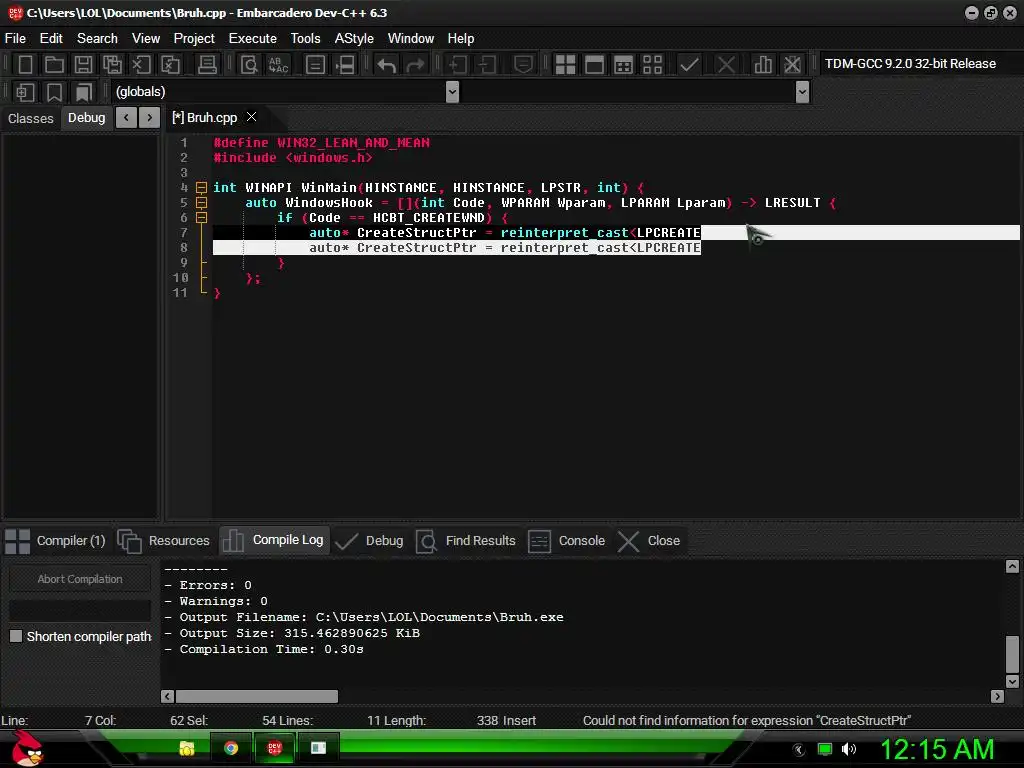Click the Delete Profiling Information icon
This screenshot has width=1024, height=768.
(x=792, y=64)
